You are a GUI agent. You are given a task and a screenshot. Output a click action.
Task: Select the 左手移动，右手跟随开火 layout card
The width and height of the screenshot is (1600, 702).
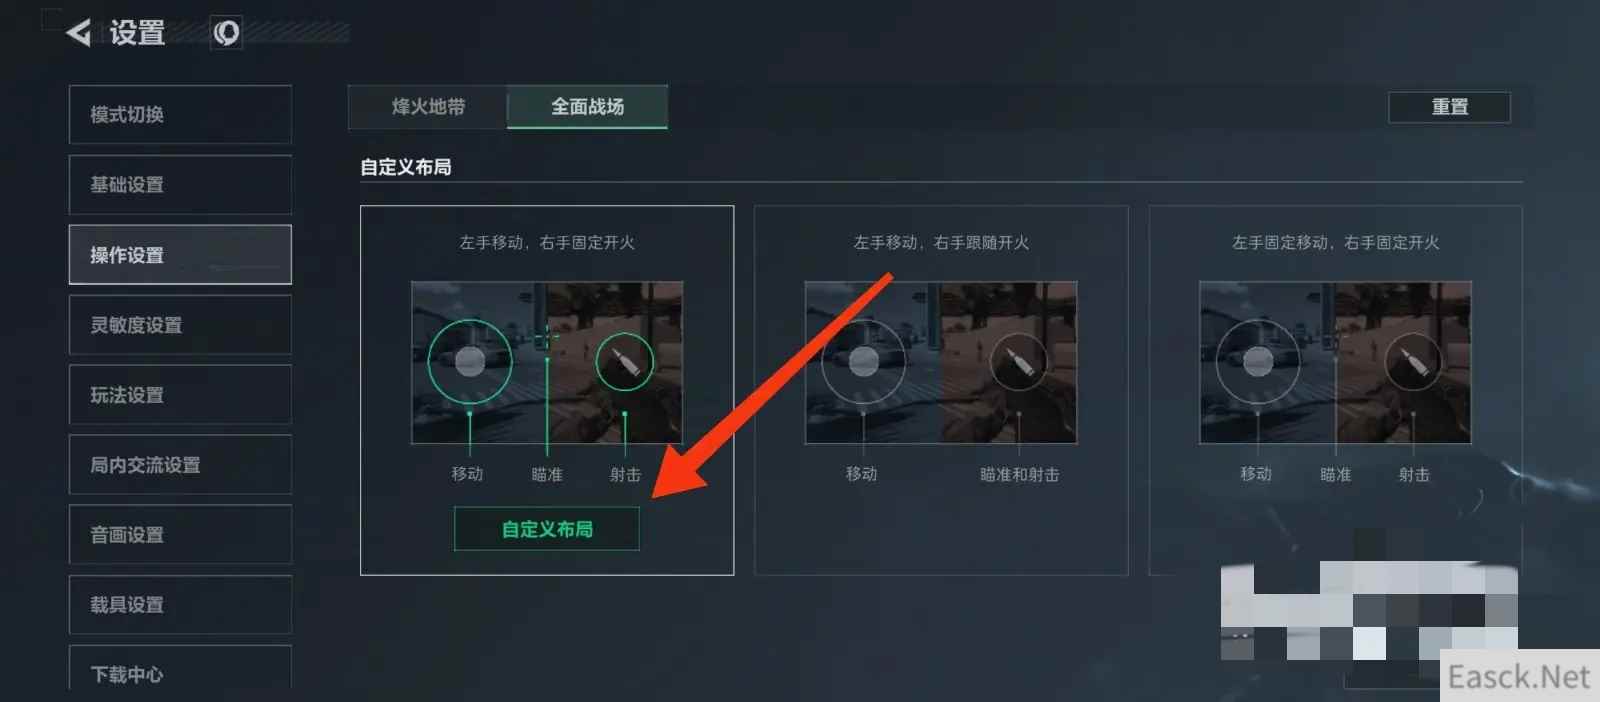tap(941, 390)
